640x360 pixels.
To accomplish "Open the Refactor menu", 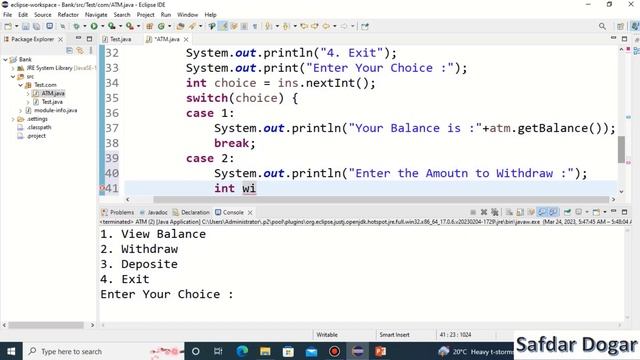I will coord(68,15).
